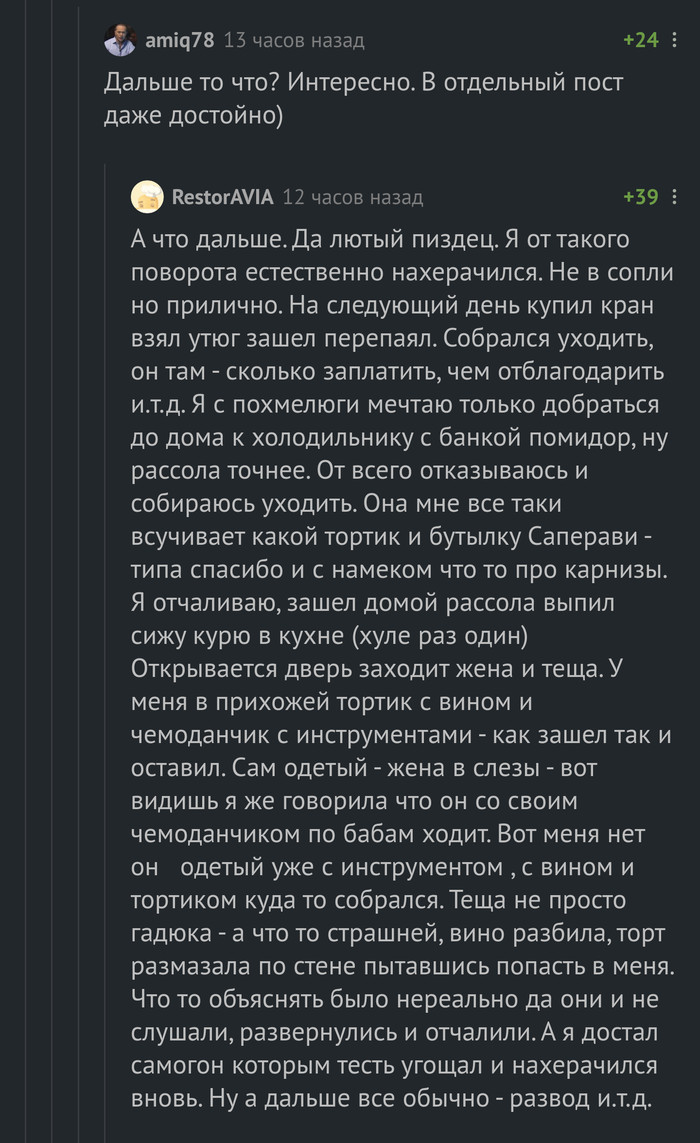The height and width of the screenshot is (1143, 700).
Task: Click the divider bar beside +39
Action: tap(674, 197)
